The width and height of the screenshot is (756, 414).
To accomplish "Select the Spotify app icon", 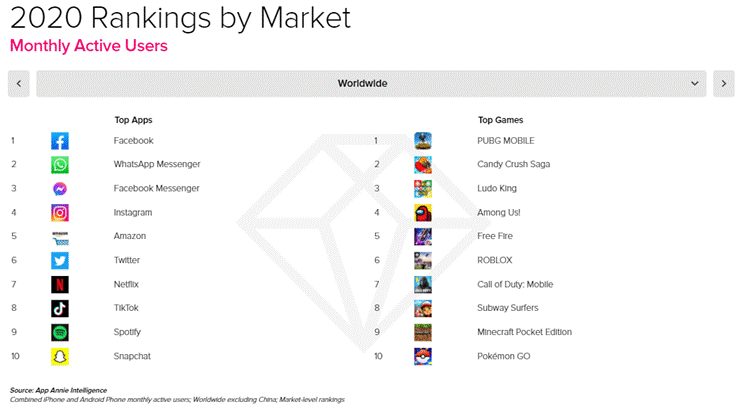I will [x=60, y=332].
